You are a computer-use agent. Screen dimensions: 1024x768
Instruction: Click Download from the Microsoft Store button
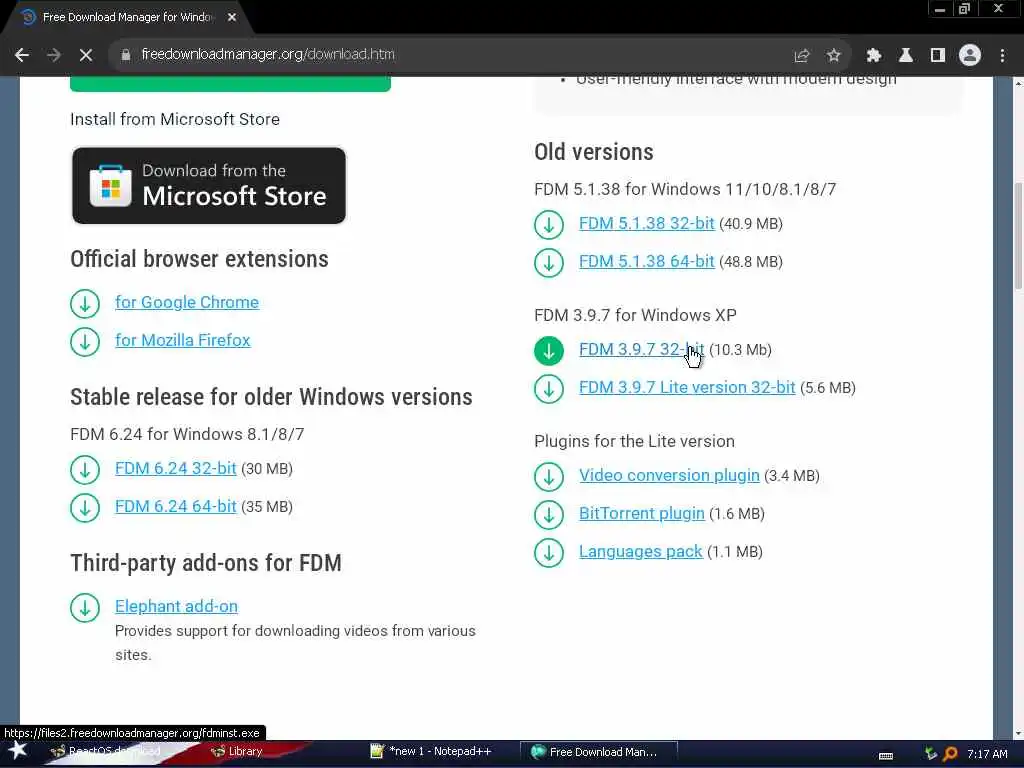tap(209, 185)
